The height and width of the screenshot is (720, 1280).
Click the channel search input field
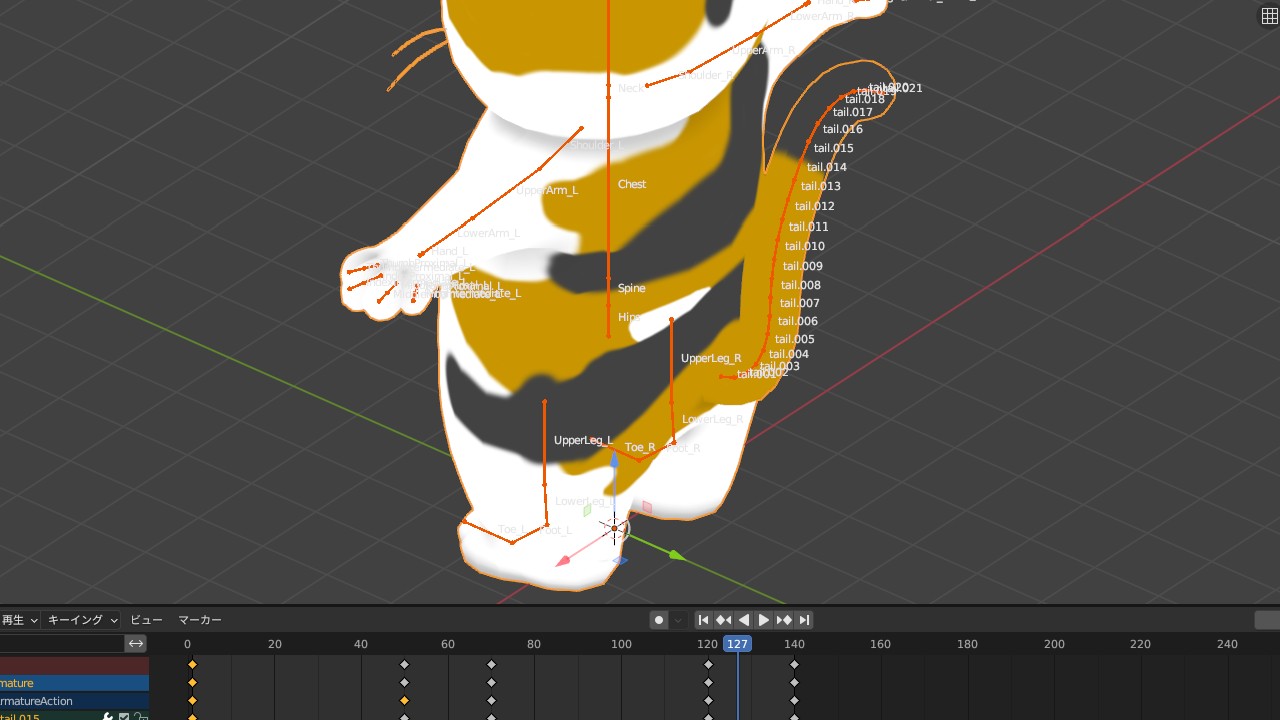[60, 643]
